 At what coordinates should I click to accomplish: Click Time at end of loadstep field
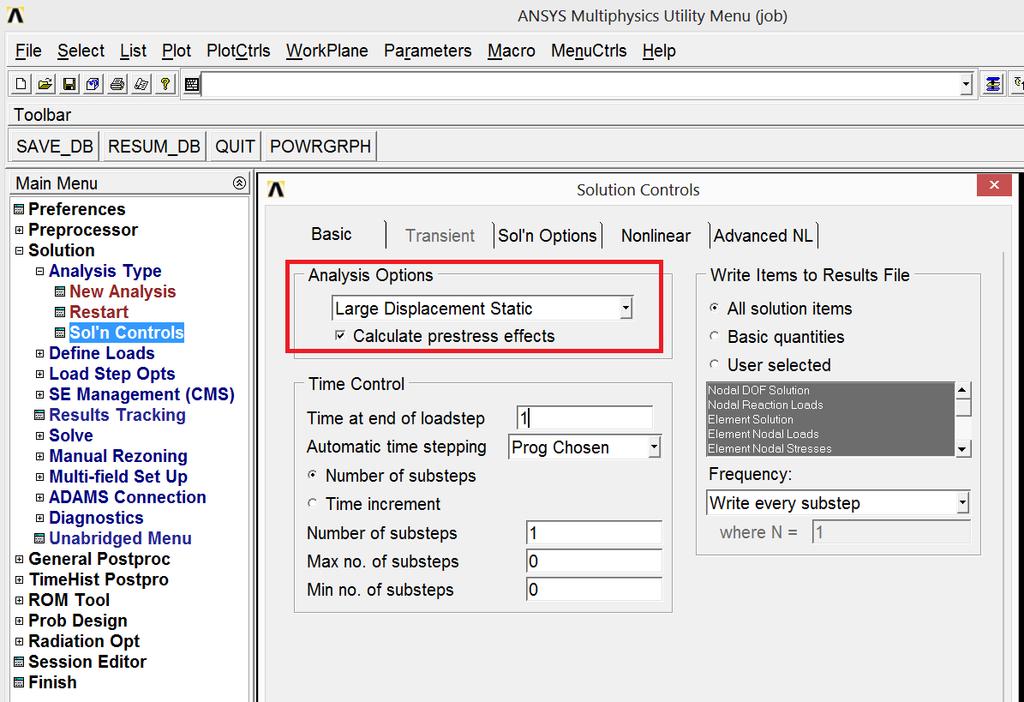[584, 418]
